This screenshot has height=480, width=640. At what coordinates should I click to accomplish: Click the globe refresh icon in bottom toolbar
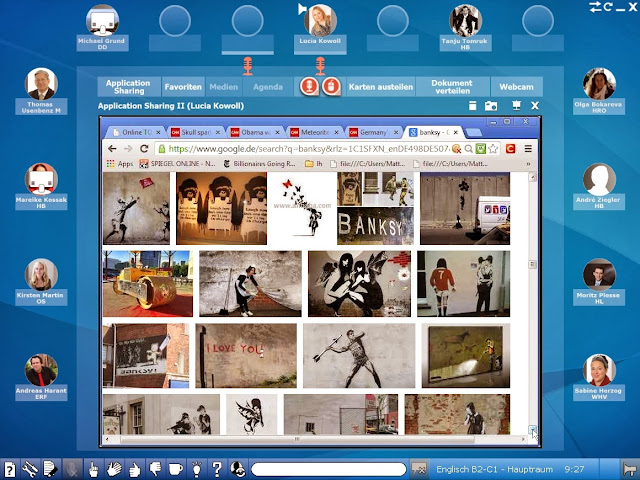point(238,469)
